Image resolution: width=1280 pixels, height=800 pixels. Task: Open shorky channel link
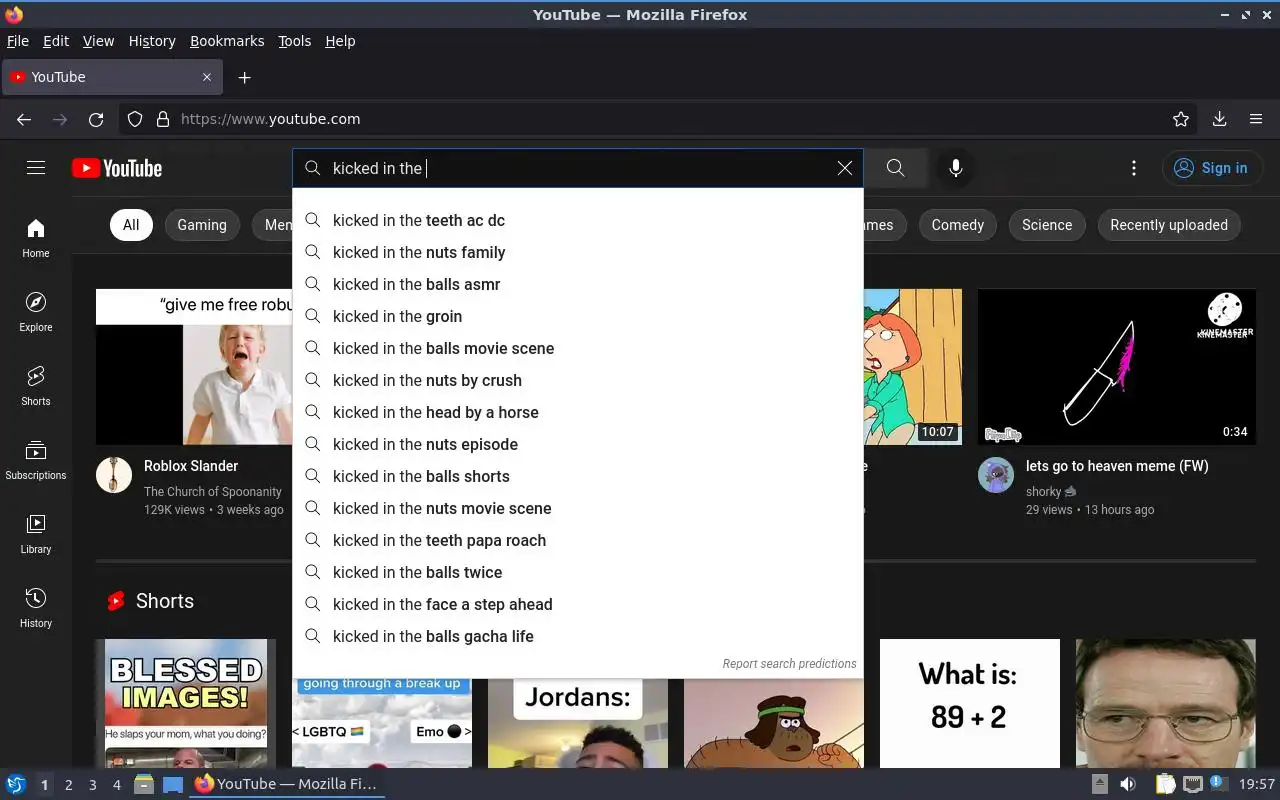click(x=1043, y=491)
